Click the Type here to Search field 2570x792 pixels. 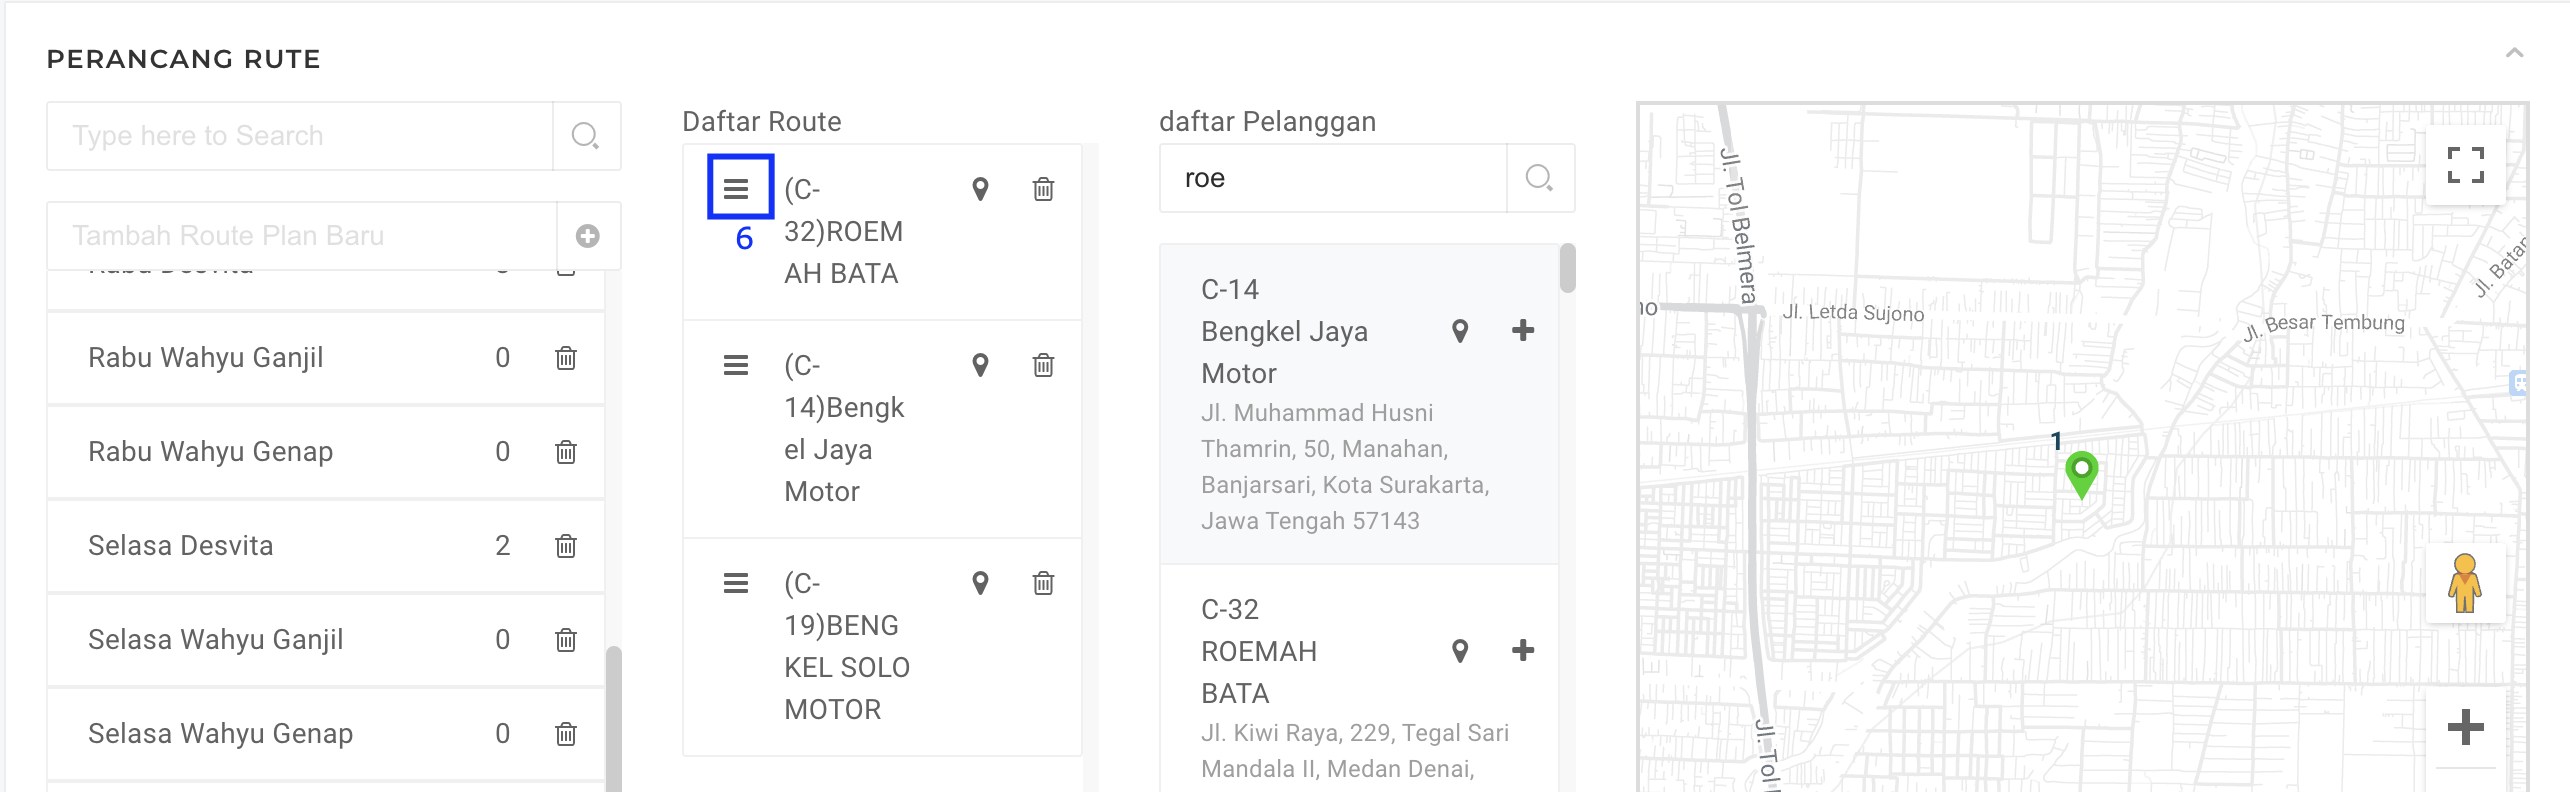click(x=300, y=136)
